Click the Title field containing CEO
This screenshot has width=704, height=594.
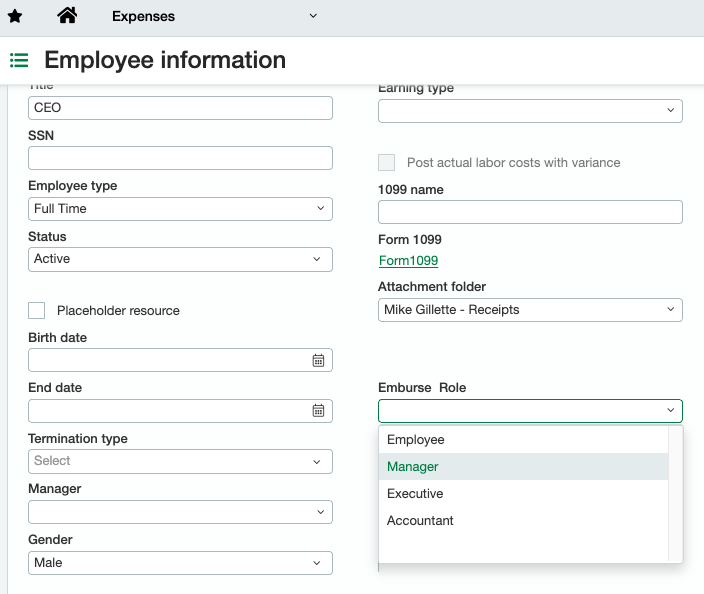pyautogui.click(x=180, y=108)
